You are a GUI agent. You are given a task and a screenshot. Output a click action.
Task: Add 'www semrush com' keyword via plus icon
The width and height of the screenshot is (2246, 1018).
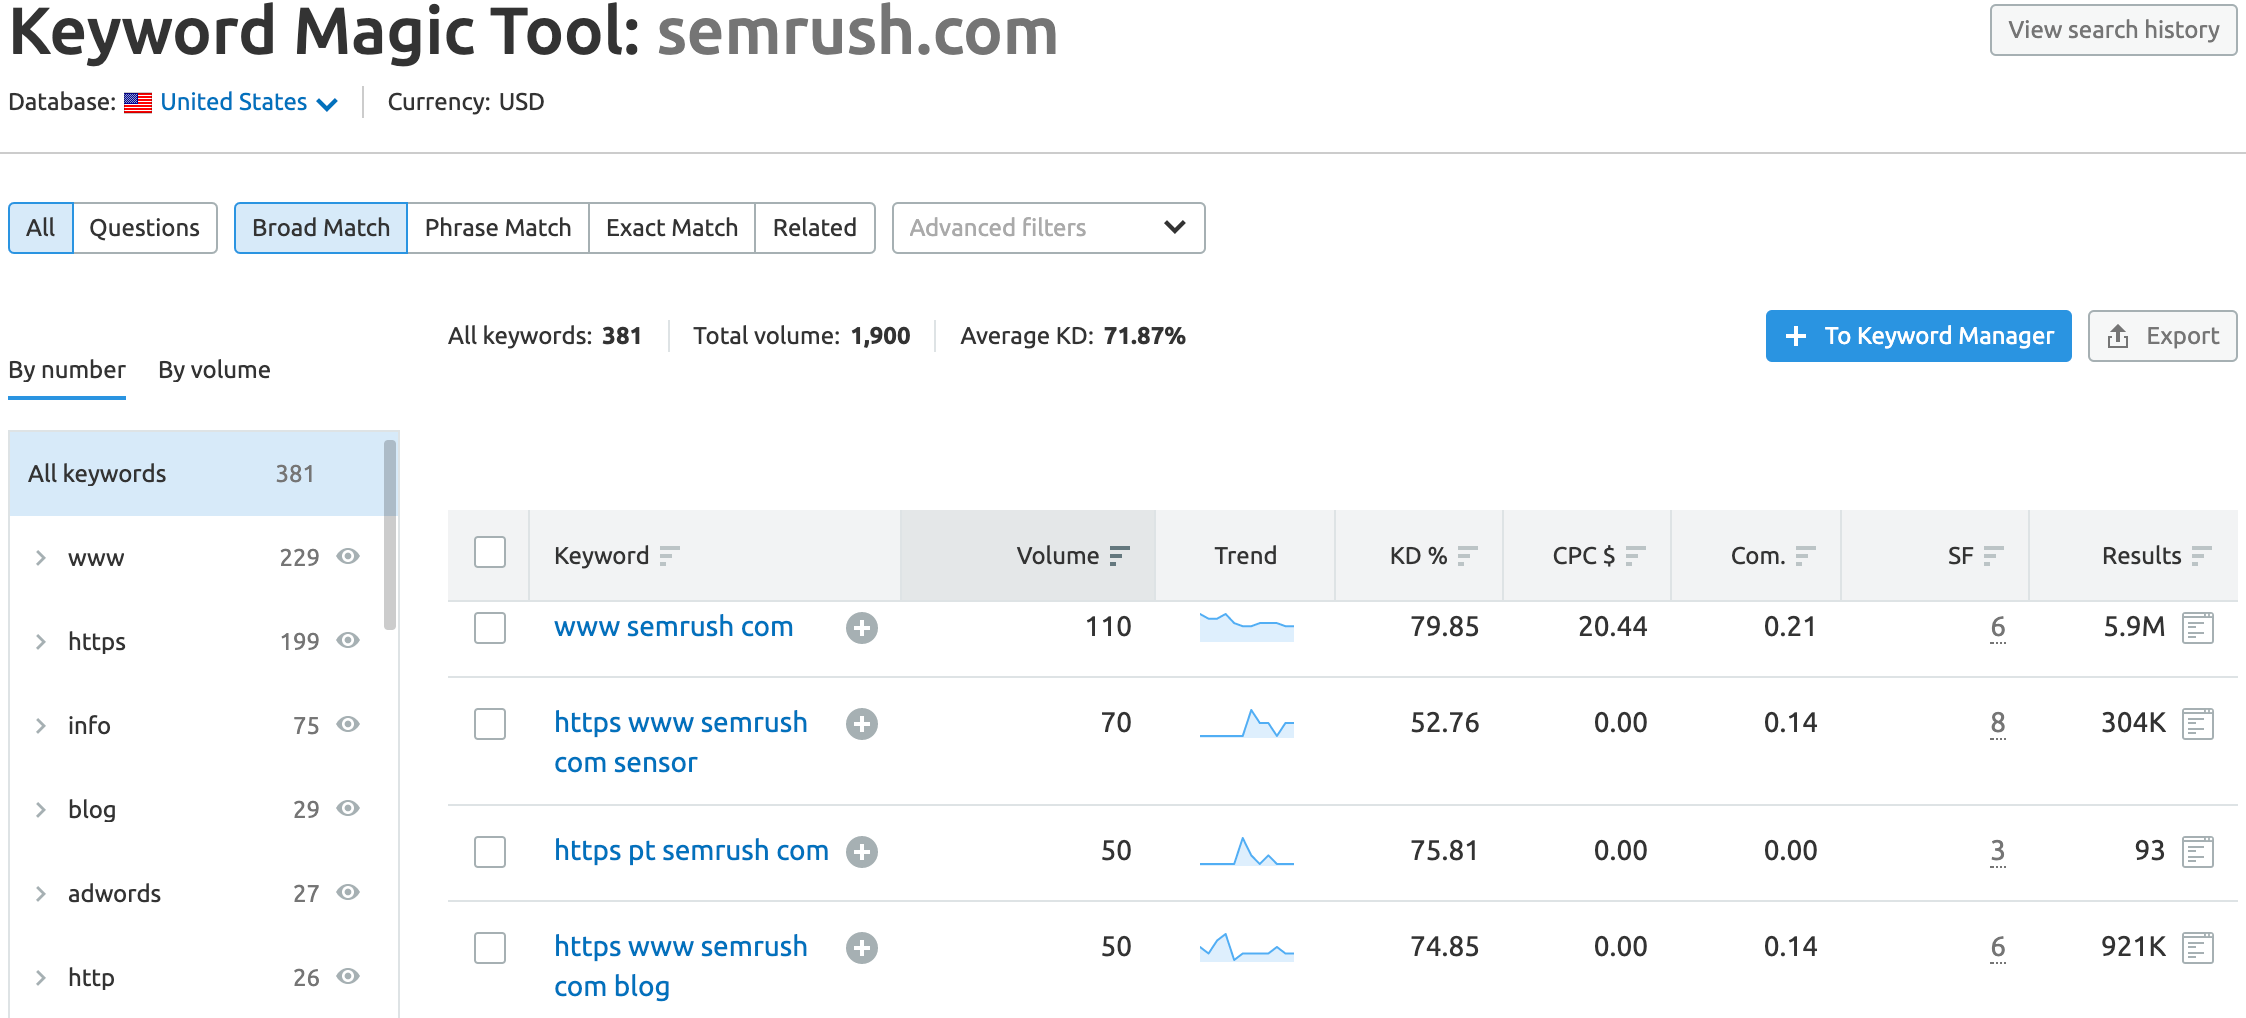coord(861,628)
